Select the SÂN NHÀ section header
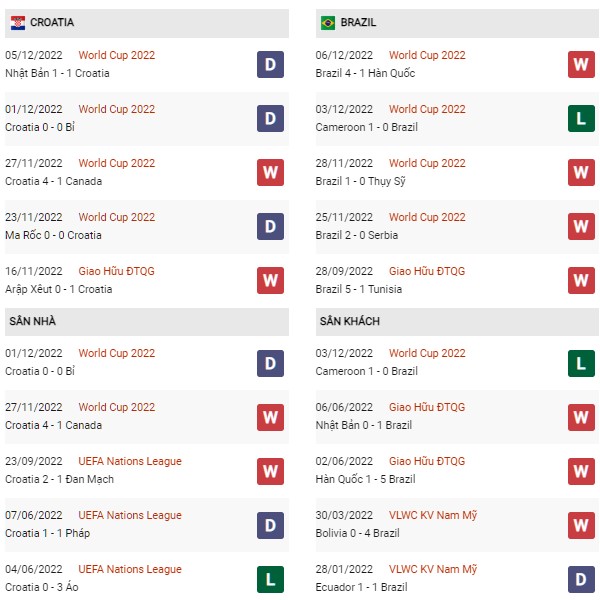Screen dimensions: 600x600 click(32, 321)
